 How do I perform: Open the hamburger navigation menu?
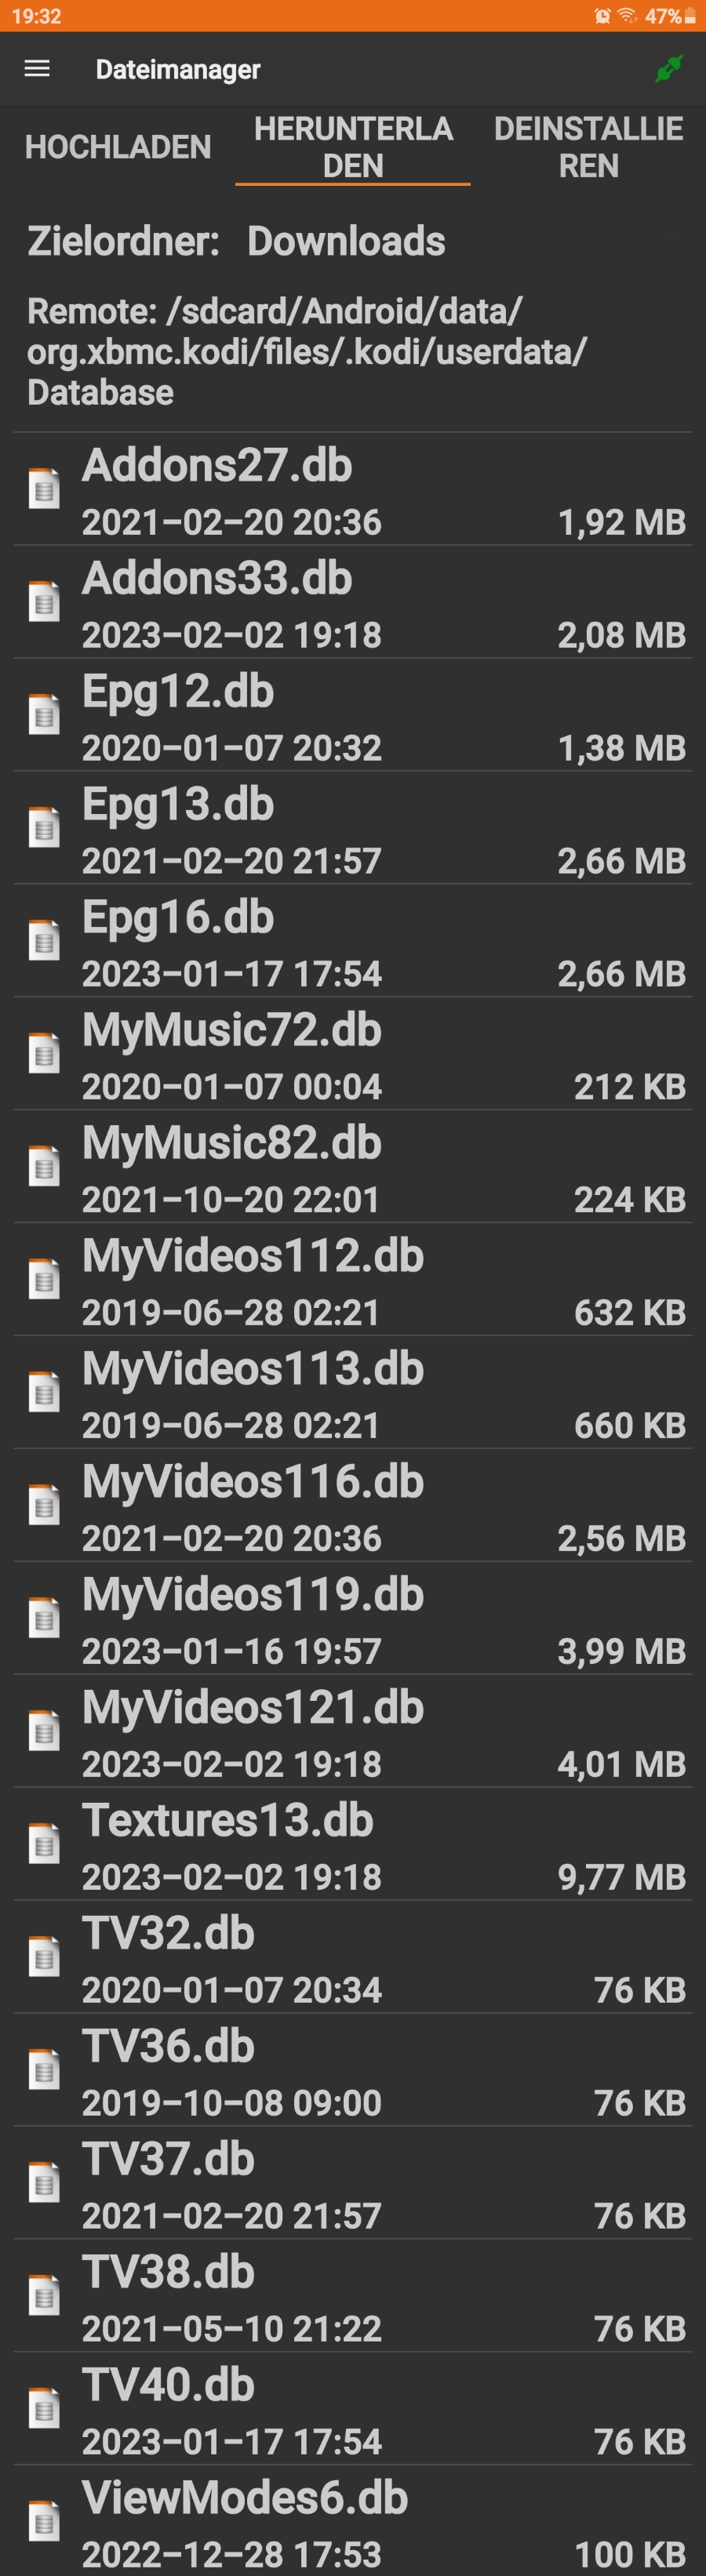pyautogui.click(x=37, y=68)
